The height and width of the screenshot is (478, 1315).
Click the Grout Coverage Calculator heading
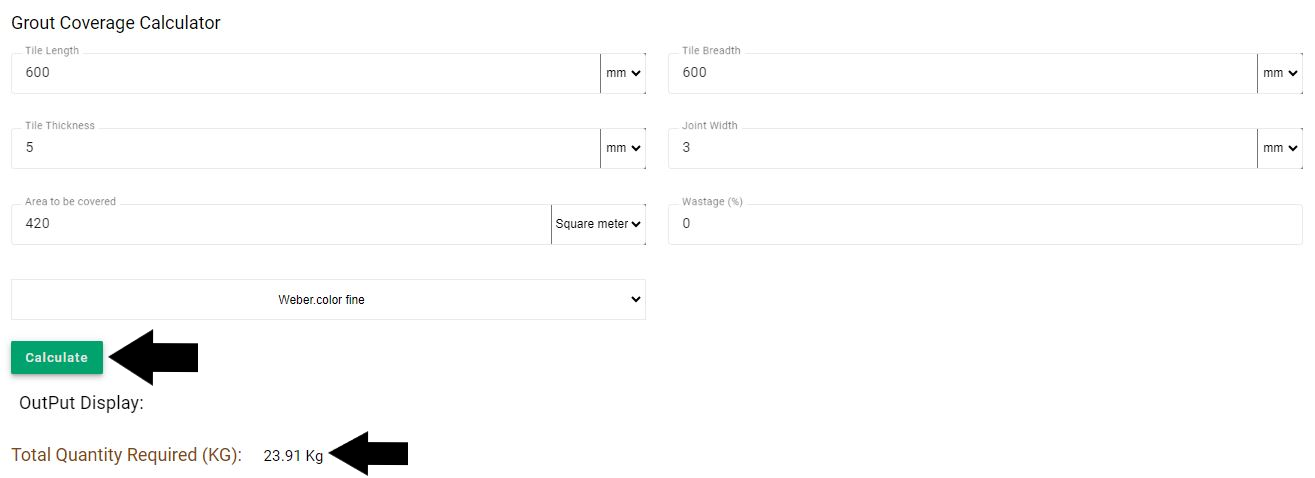[x=116, y=23]
